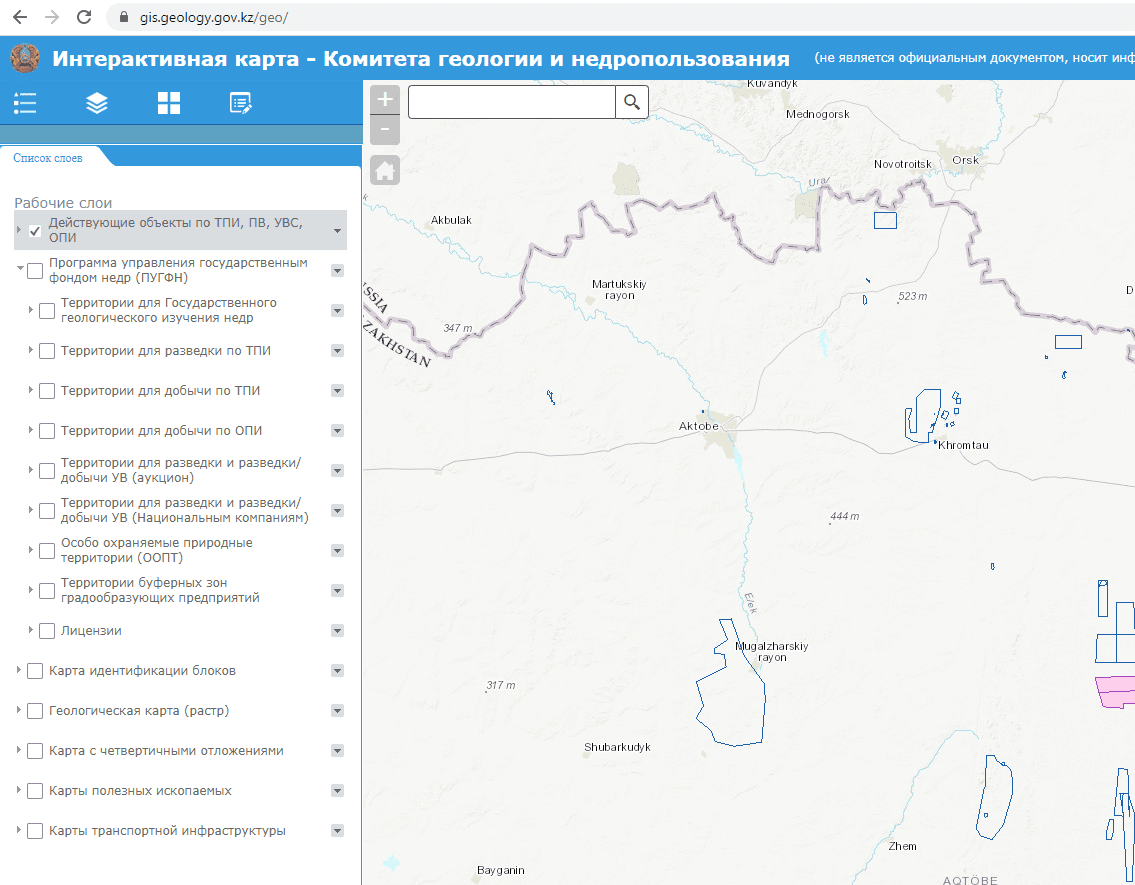Zoom out on the map
Image resolution: width=1135 pixels, height=885 pixels.
[x=385, y=130]
